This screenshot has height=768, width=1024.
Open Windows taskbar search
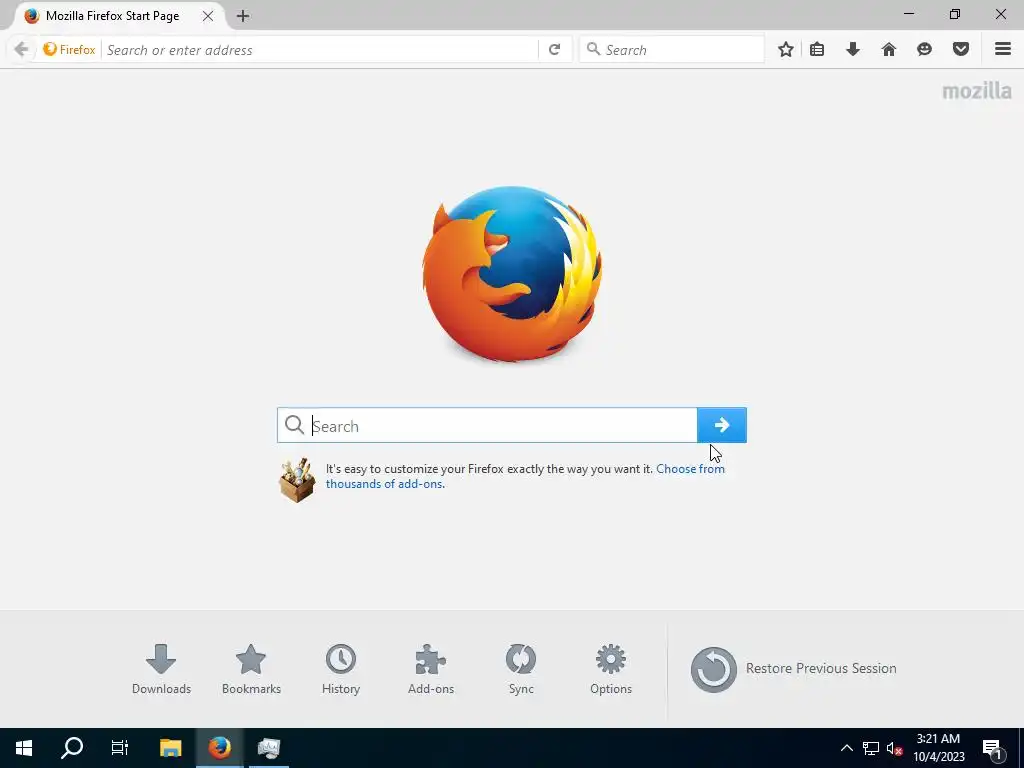pos(72,748)
